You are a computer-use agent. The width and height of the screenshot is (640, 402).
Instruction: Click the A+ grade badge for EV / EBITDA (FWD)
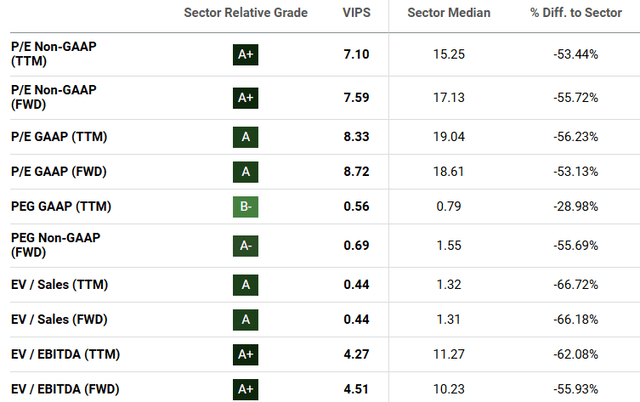click(x=245, y=389)
